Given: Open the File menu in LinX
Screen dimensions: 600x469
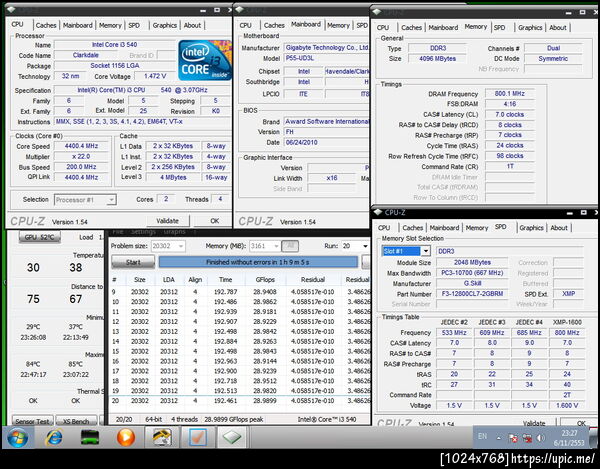Looking at the screenshot, I should tap(117, 232).
